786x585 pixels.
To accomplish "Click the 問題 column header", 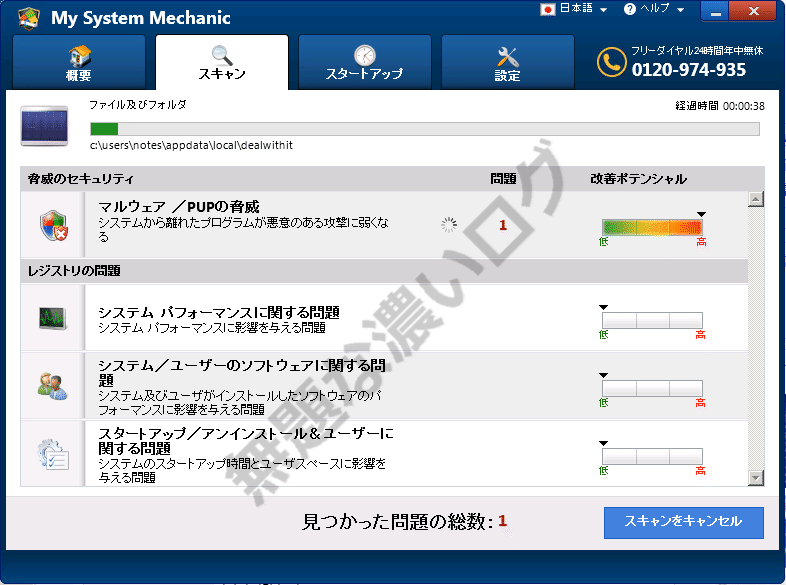I will coord(503,178).
